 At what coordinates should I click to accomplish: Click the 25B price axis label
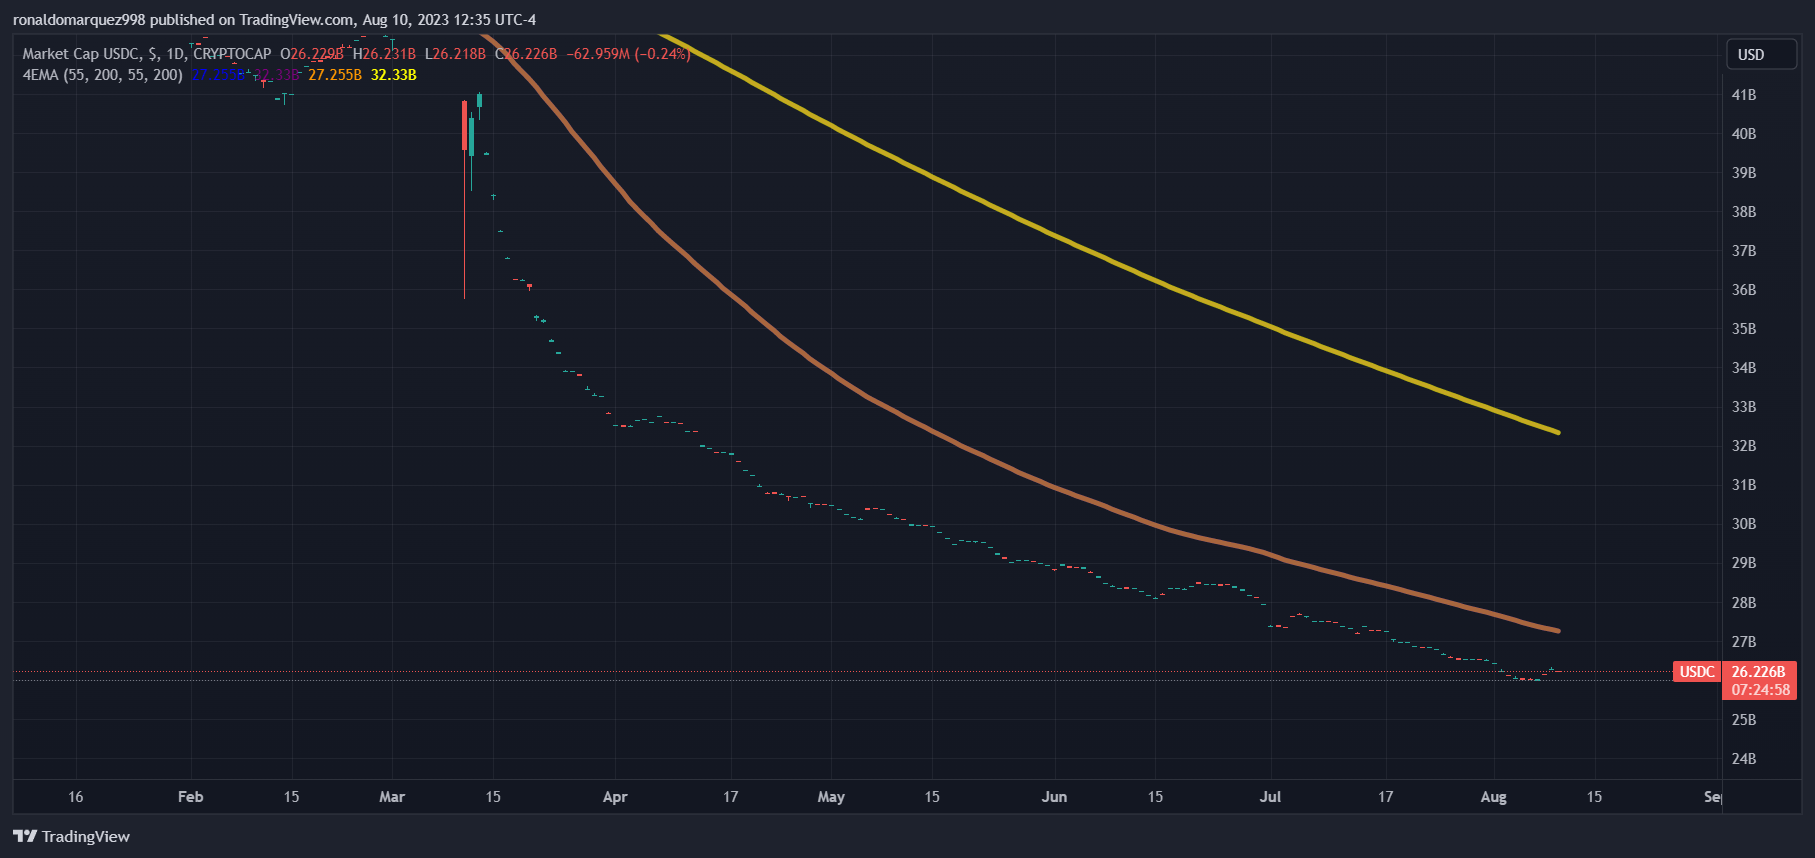click(x=1744, y=720)
